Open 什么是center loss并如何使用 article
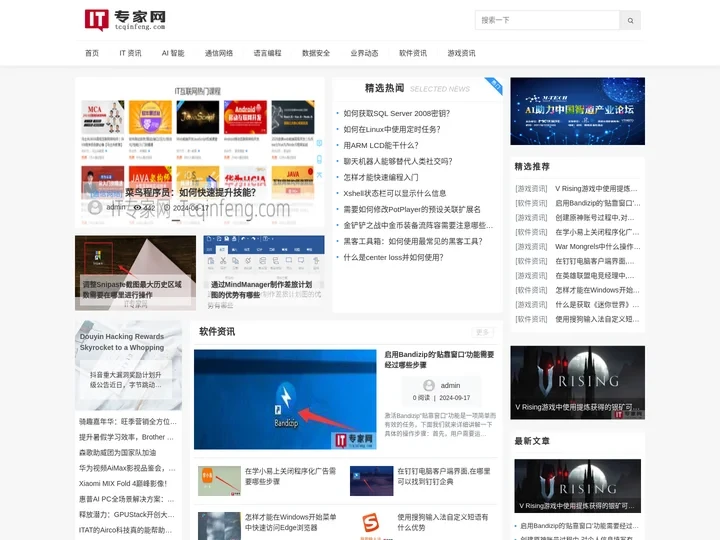The image size is (720, 540). click(x=394, y=258)
